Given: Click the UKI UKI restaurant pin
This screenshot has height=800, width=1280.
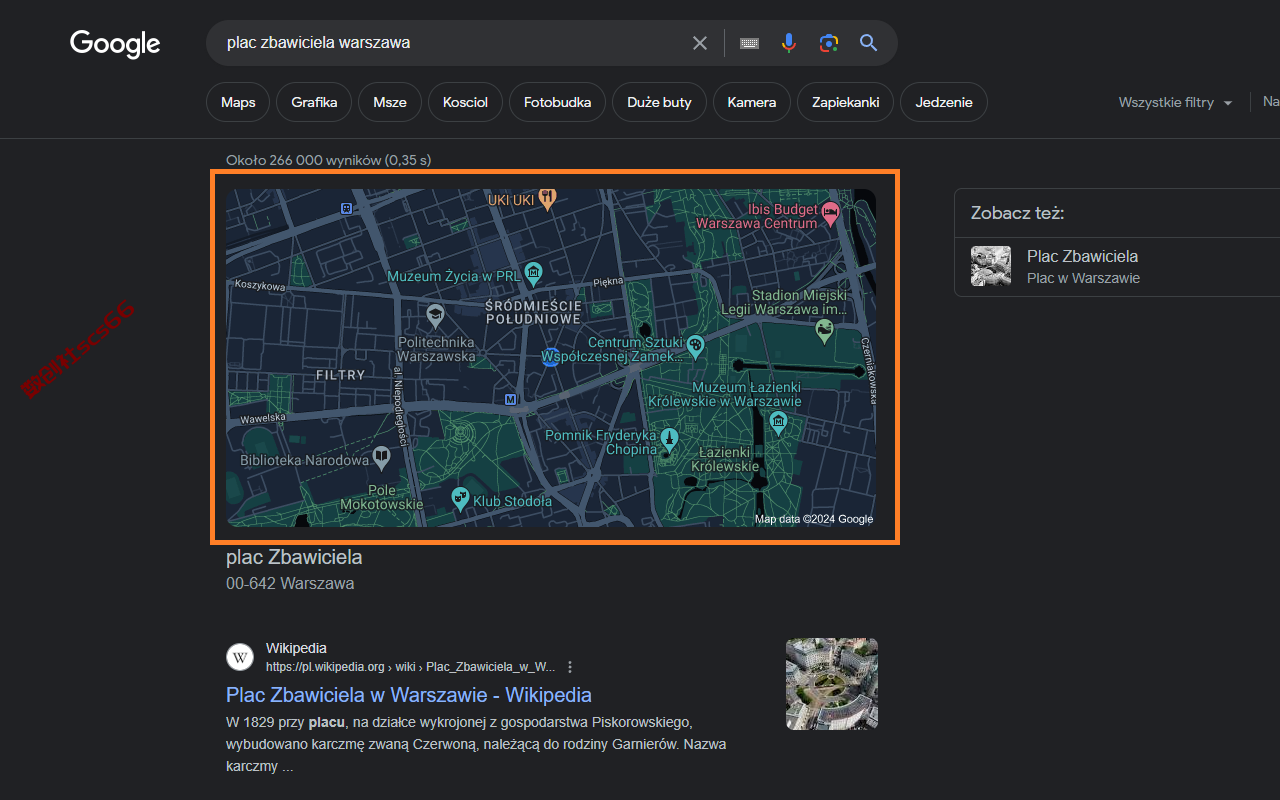Looking at the screenshot, I should [x=547, y=198].
